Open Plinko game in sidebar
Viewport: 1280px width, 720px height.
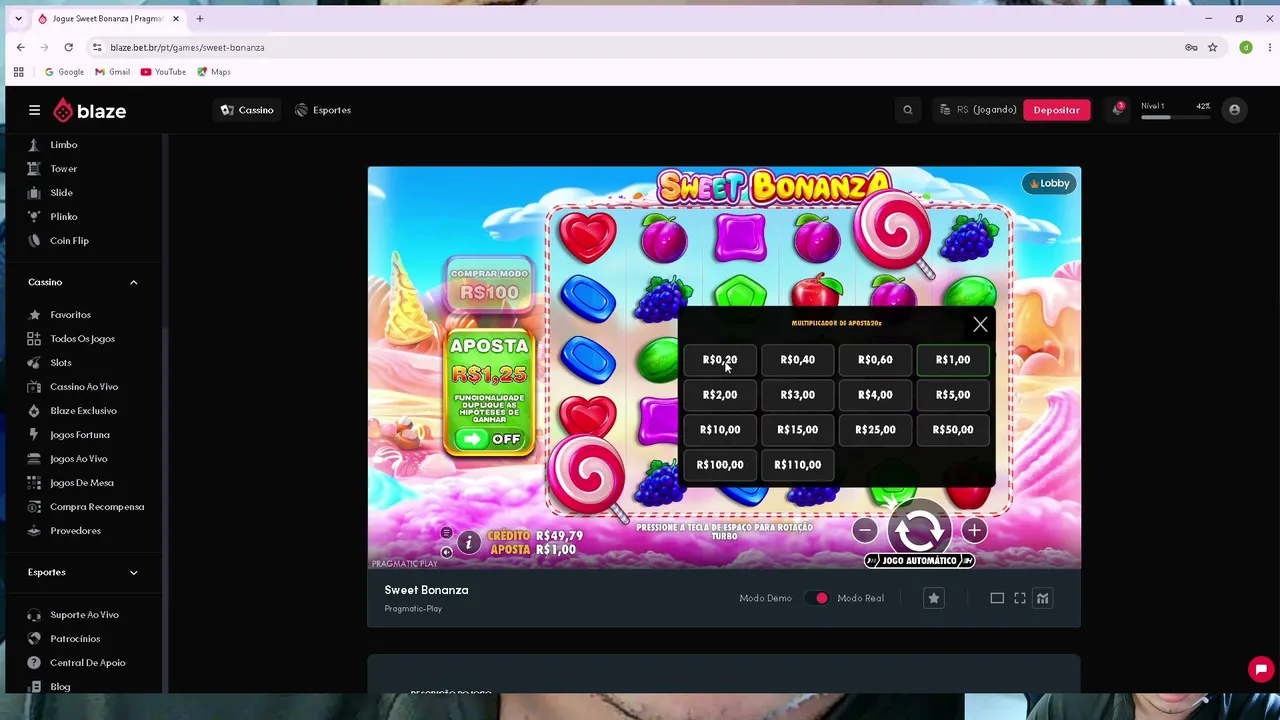(63, 217)
